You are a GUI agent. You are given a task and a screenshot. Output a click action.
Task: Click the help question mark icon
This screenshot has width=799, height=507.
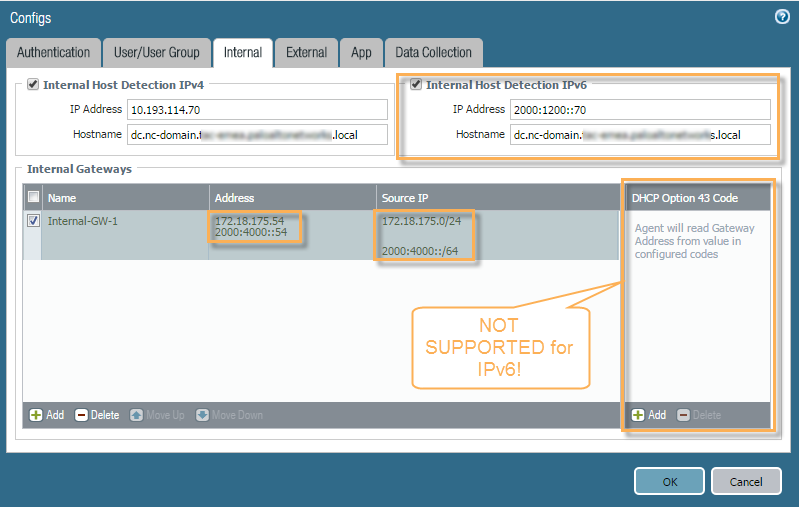[x=782, y=17]
